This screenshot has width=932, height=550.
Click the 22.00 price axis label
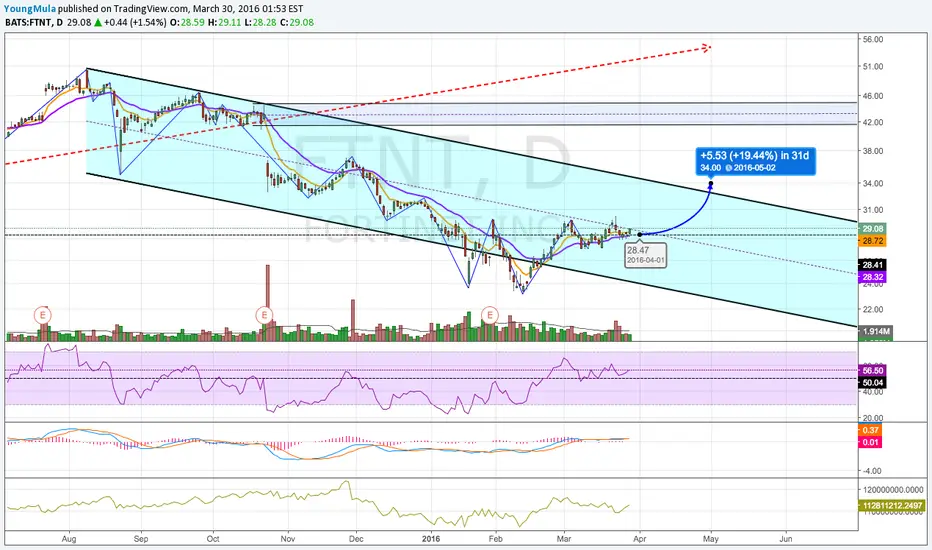click(873, 309)
